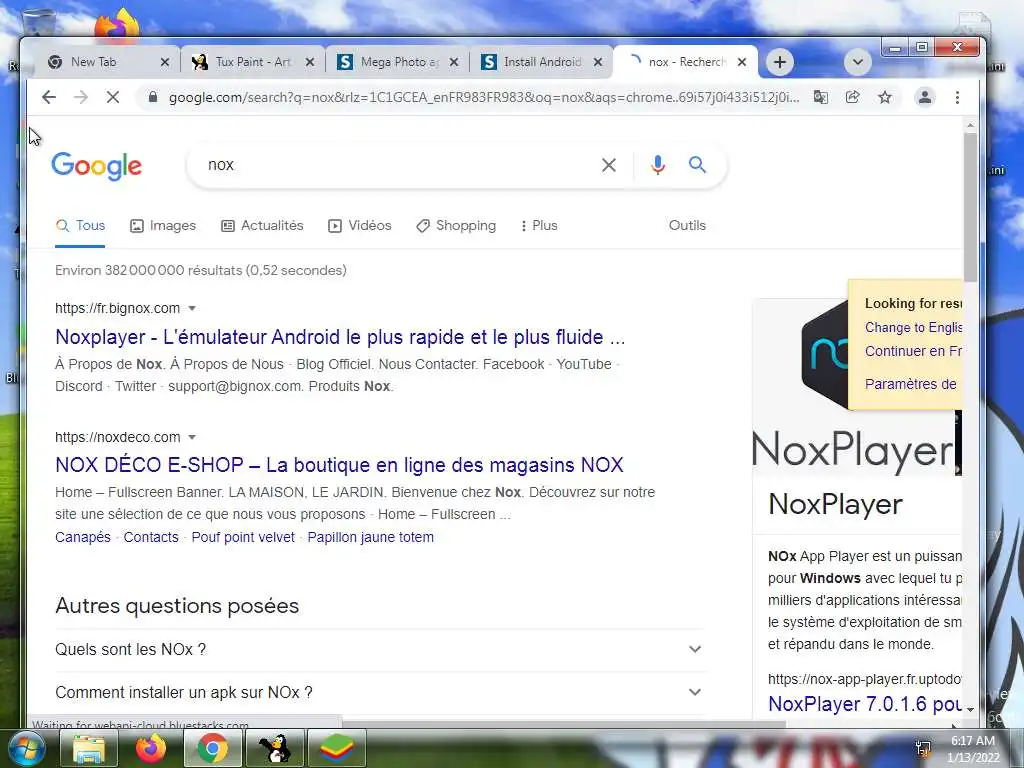Select the Images results filter
This screenshot has width=1024, height=768.
(x=163, y=225)
